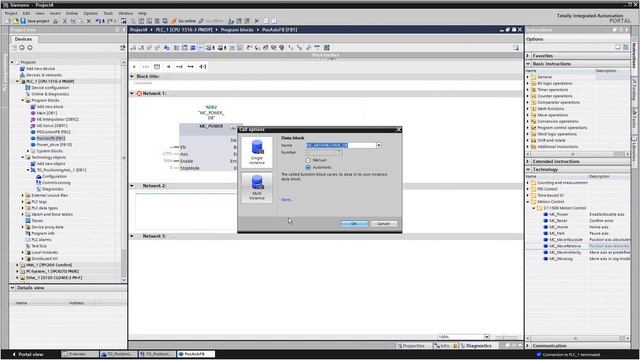This screenshot has height=360, width=640.
Task: Expand the PLC tags folder
Action: [x=23, y=202]
